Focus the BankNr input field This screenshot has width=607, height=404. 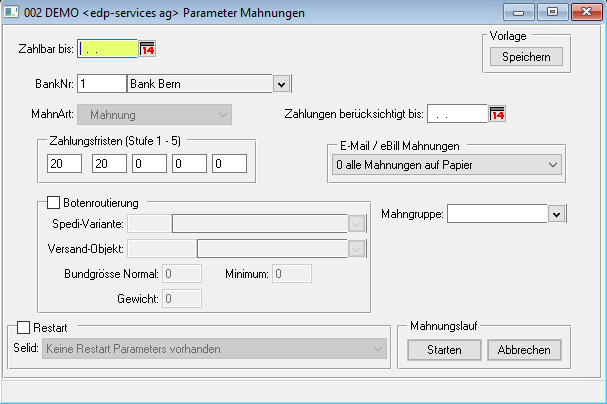(101, 84)
